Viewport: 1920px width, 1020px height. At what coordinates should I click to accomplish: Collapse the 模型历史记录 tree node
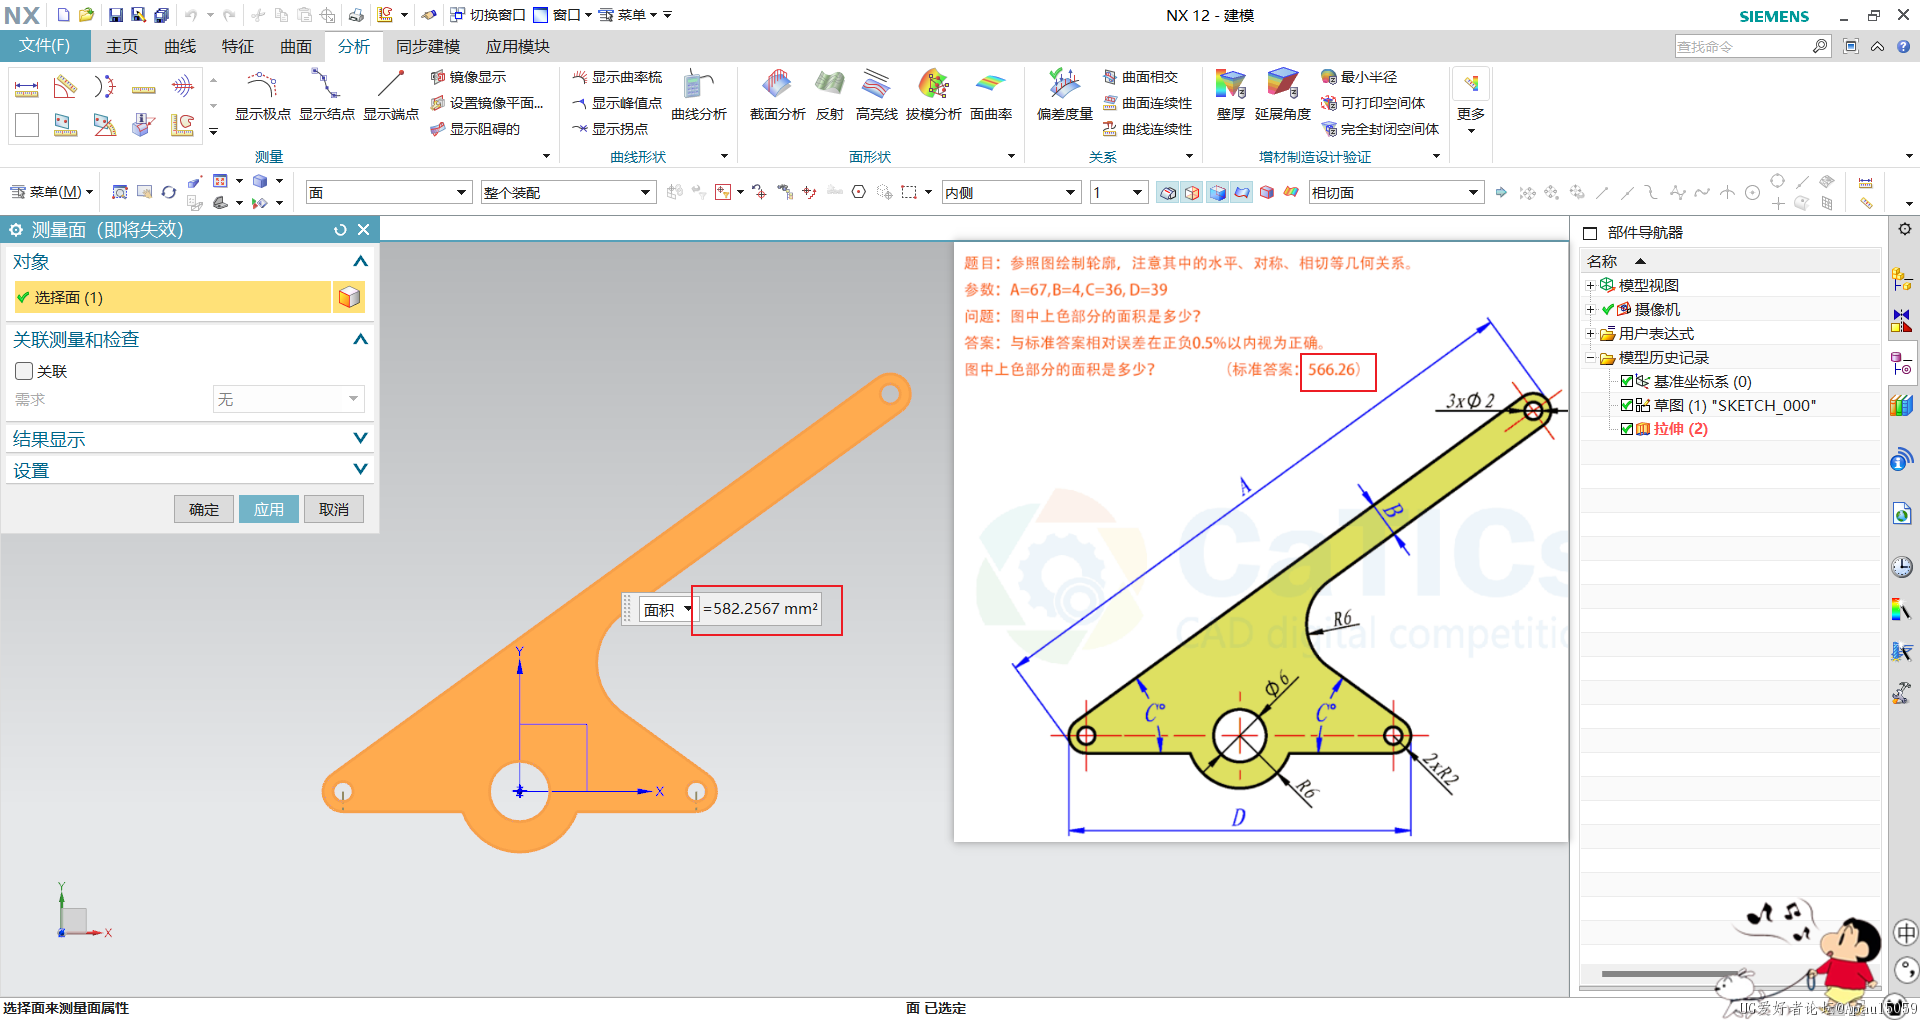click(1590, 358)
